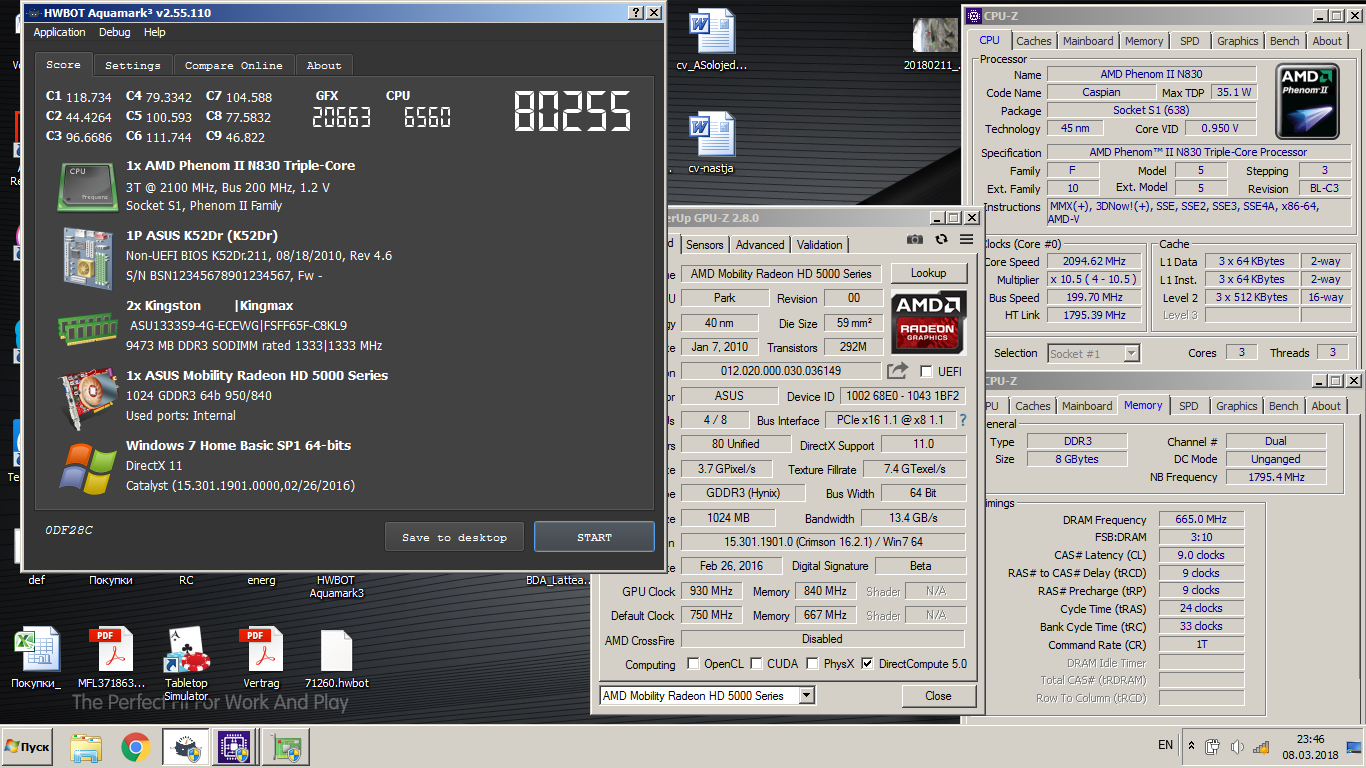The height and width of the screenshot is (768, 1366).
Task: Open the cv_ASolojed Word document on the desktop
Action: (x=712, y=32)
